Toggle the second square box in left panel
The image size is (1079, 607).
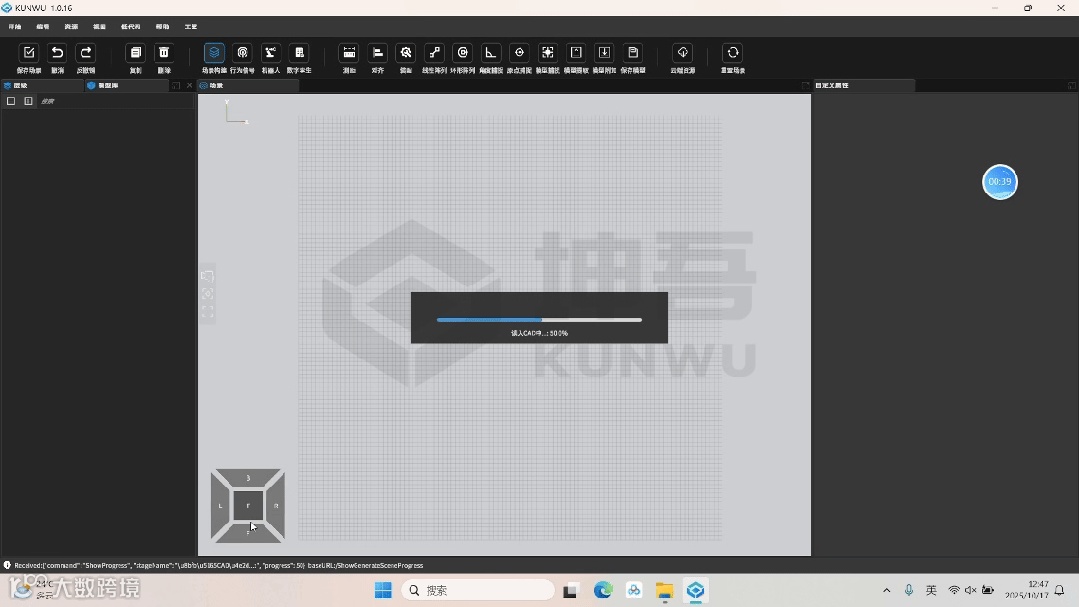pos(28,101)
